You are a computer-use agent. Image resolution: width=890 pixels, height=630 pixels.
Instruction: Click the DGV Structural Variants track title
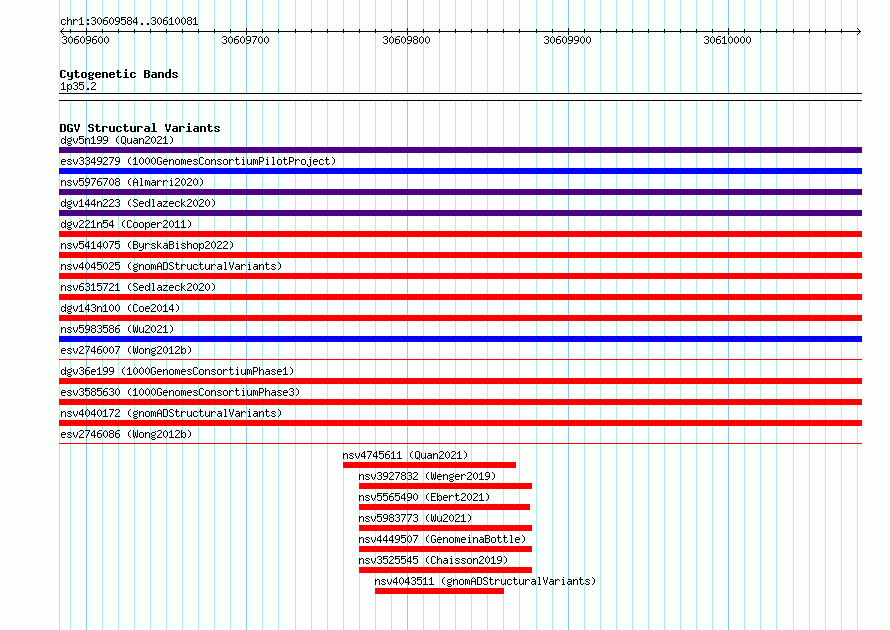[140, 128]
